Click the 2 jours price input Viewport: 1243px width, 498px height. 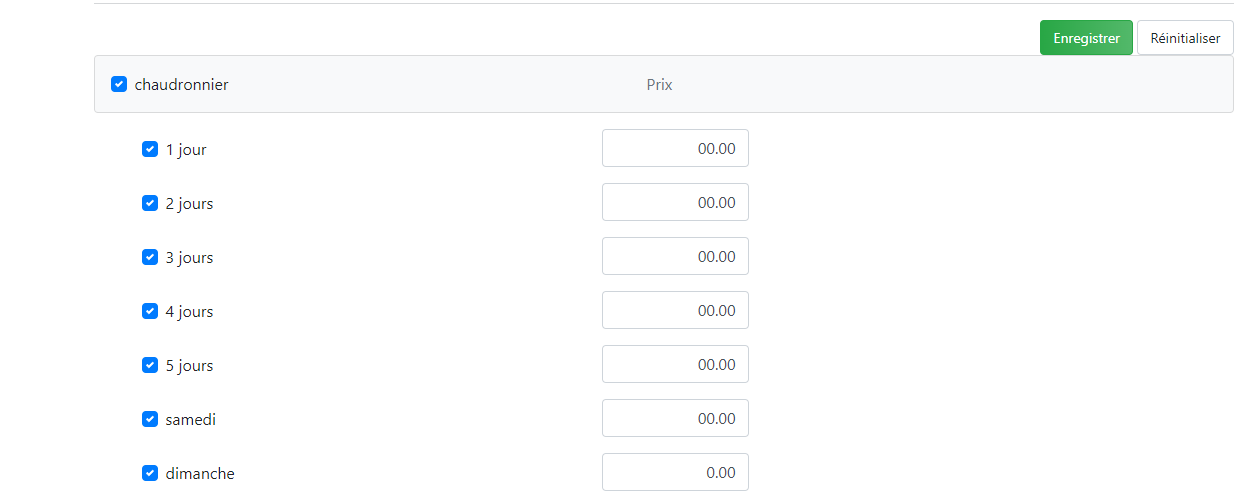coord(675,202)
